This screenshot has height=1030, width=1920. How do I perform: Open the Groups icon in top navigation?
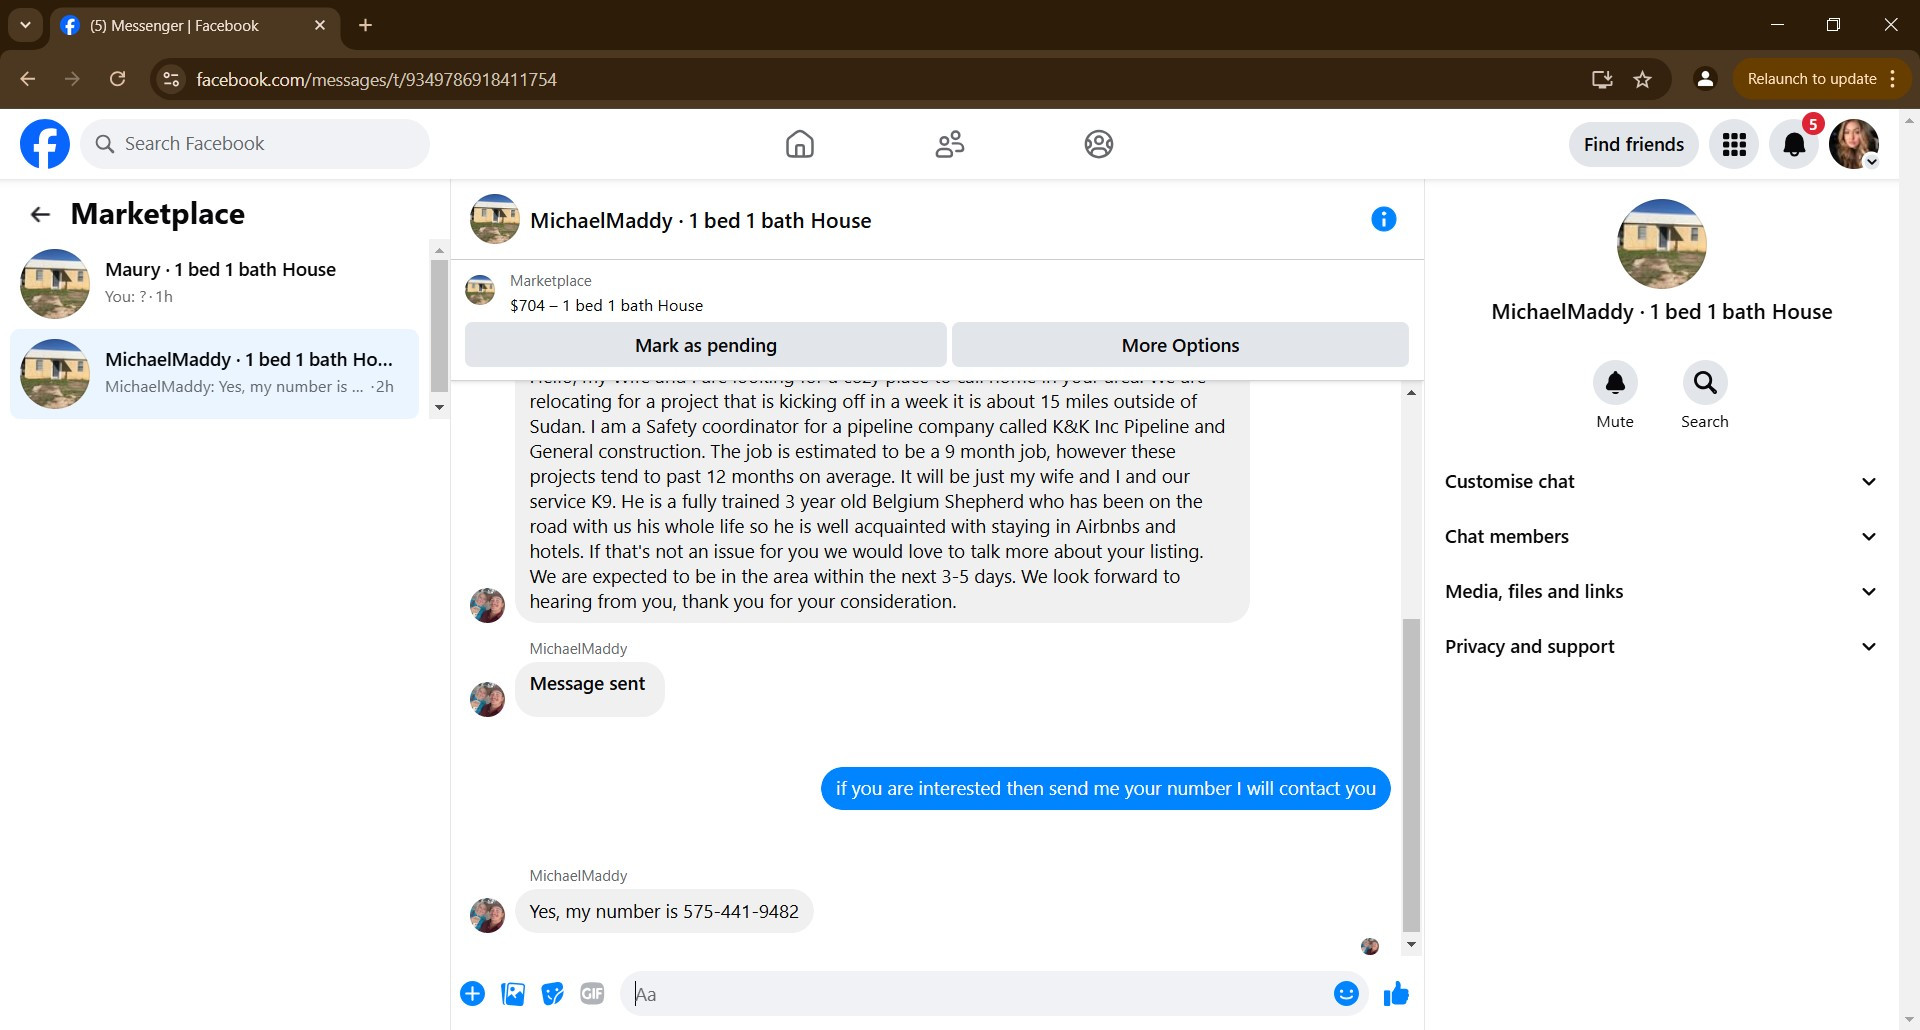(x=1099, y=144)
